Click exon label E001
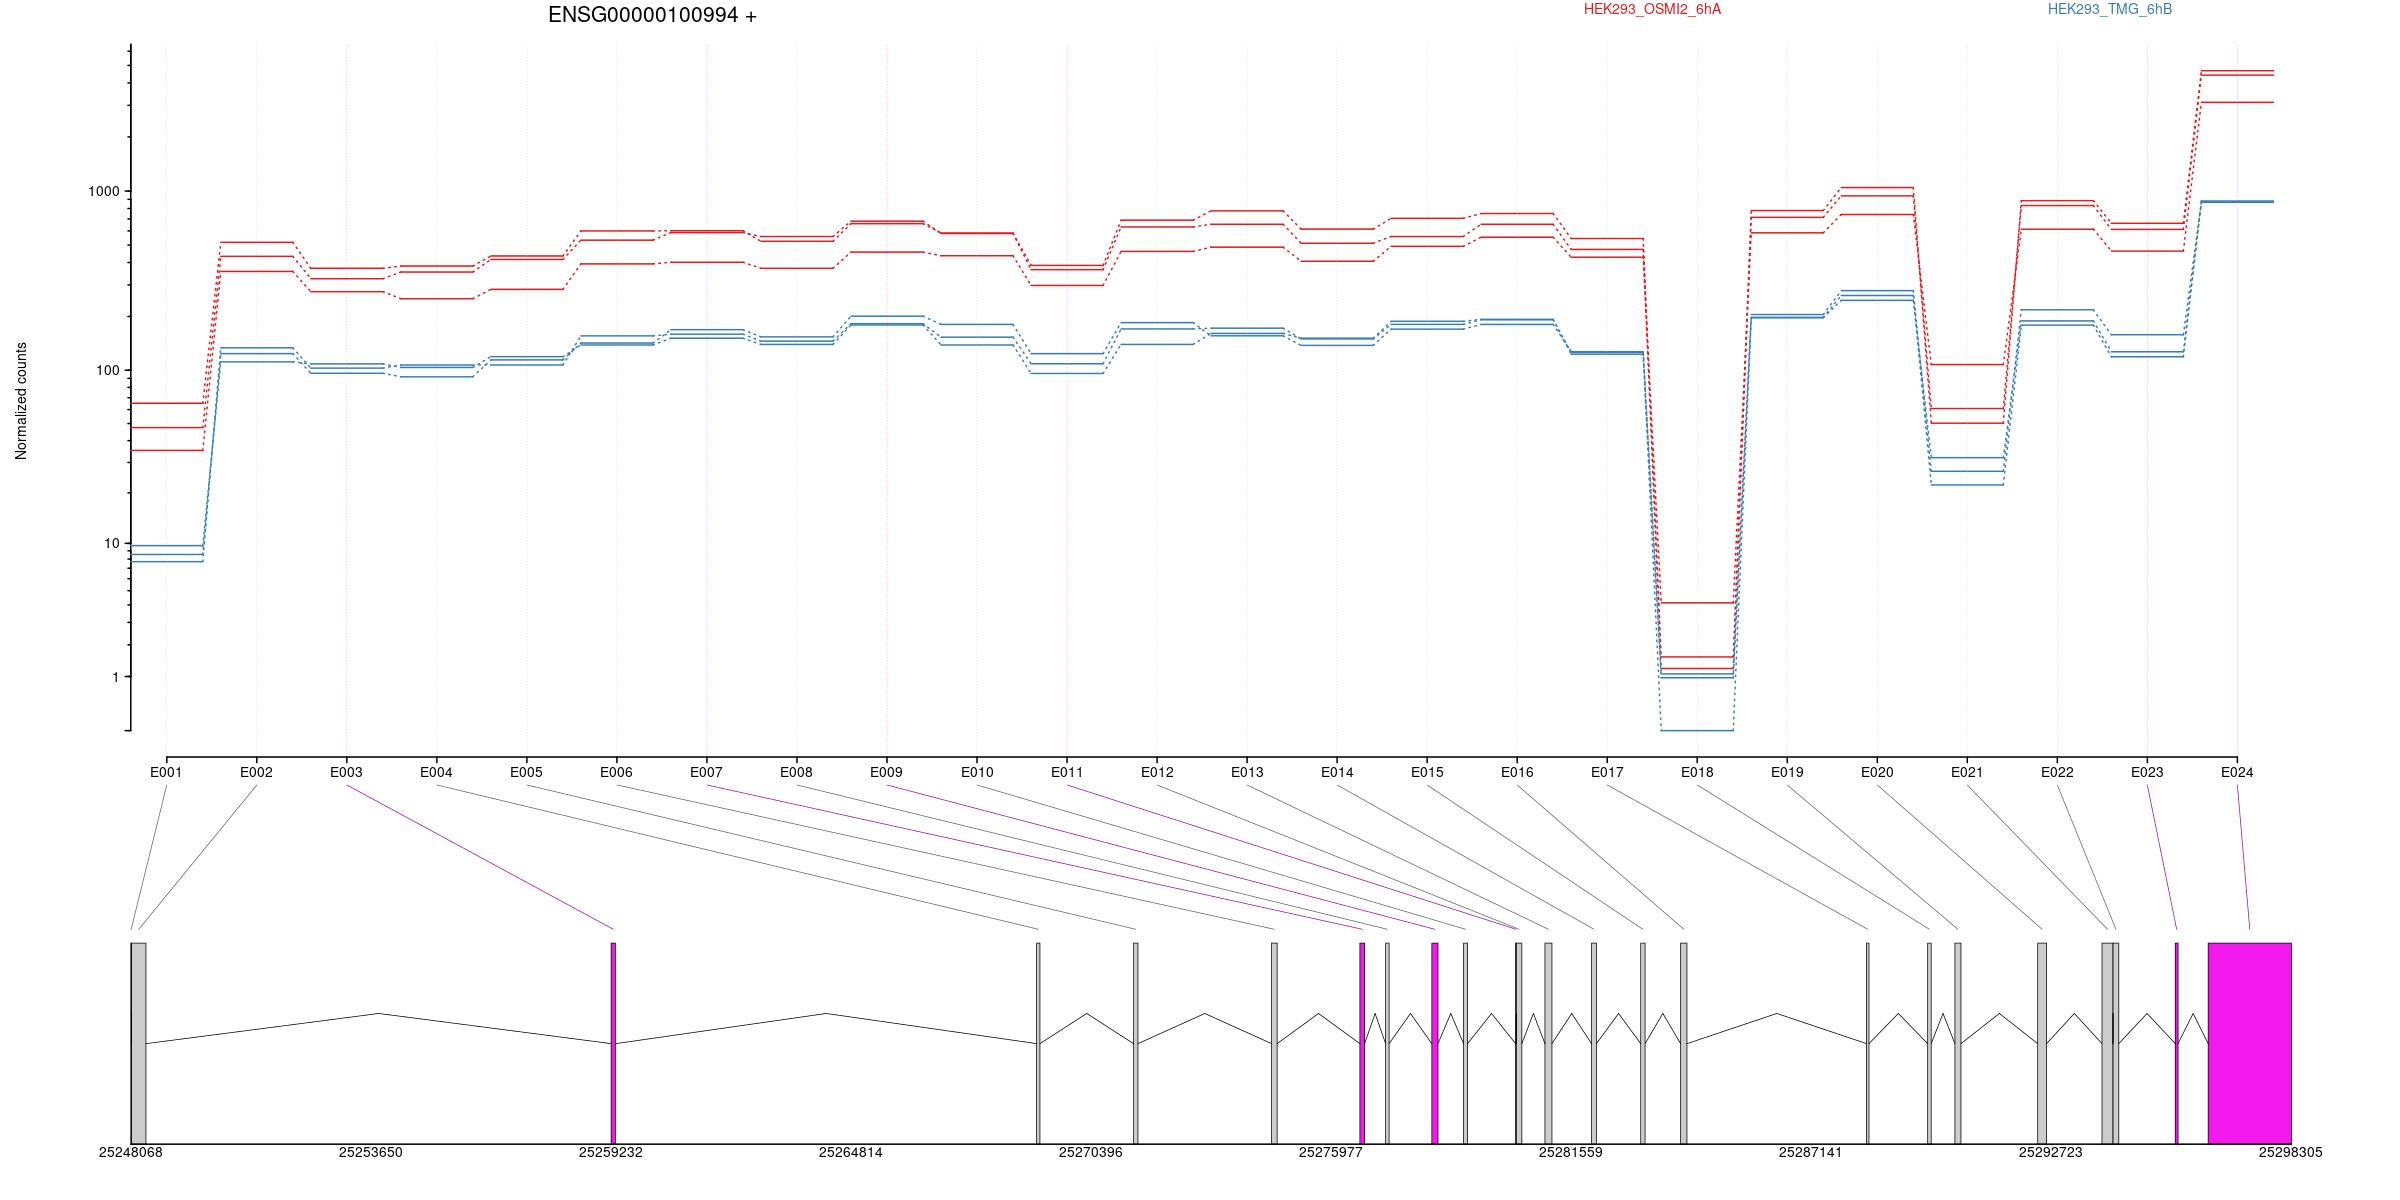2400x1200 pixels. (166, 772)
